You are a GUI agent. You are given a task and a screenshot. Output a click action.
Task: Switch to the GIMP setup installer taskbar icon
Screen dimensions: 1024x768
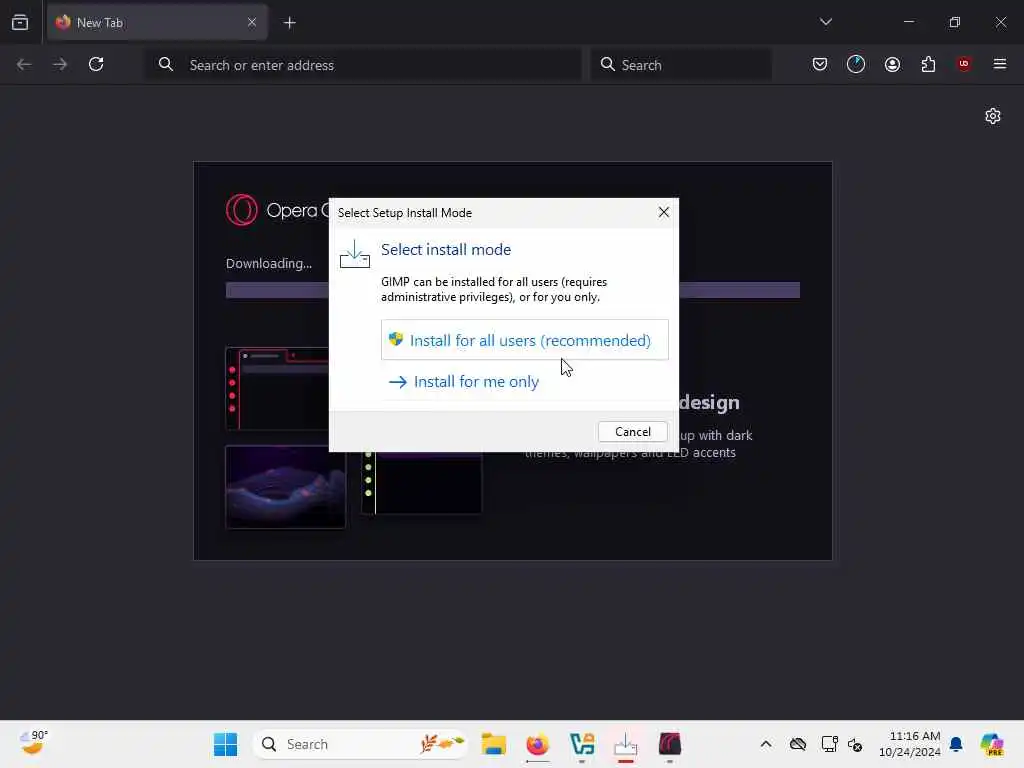pos(626,744)
